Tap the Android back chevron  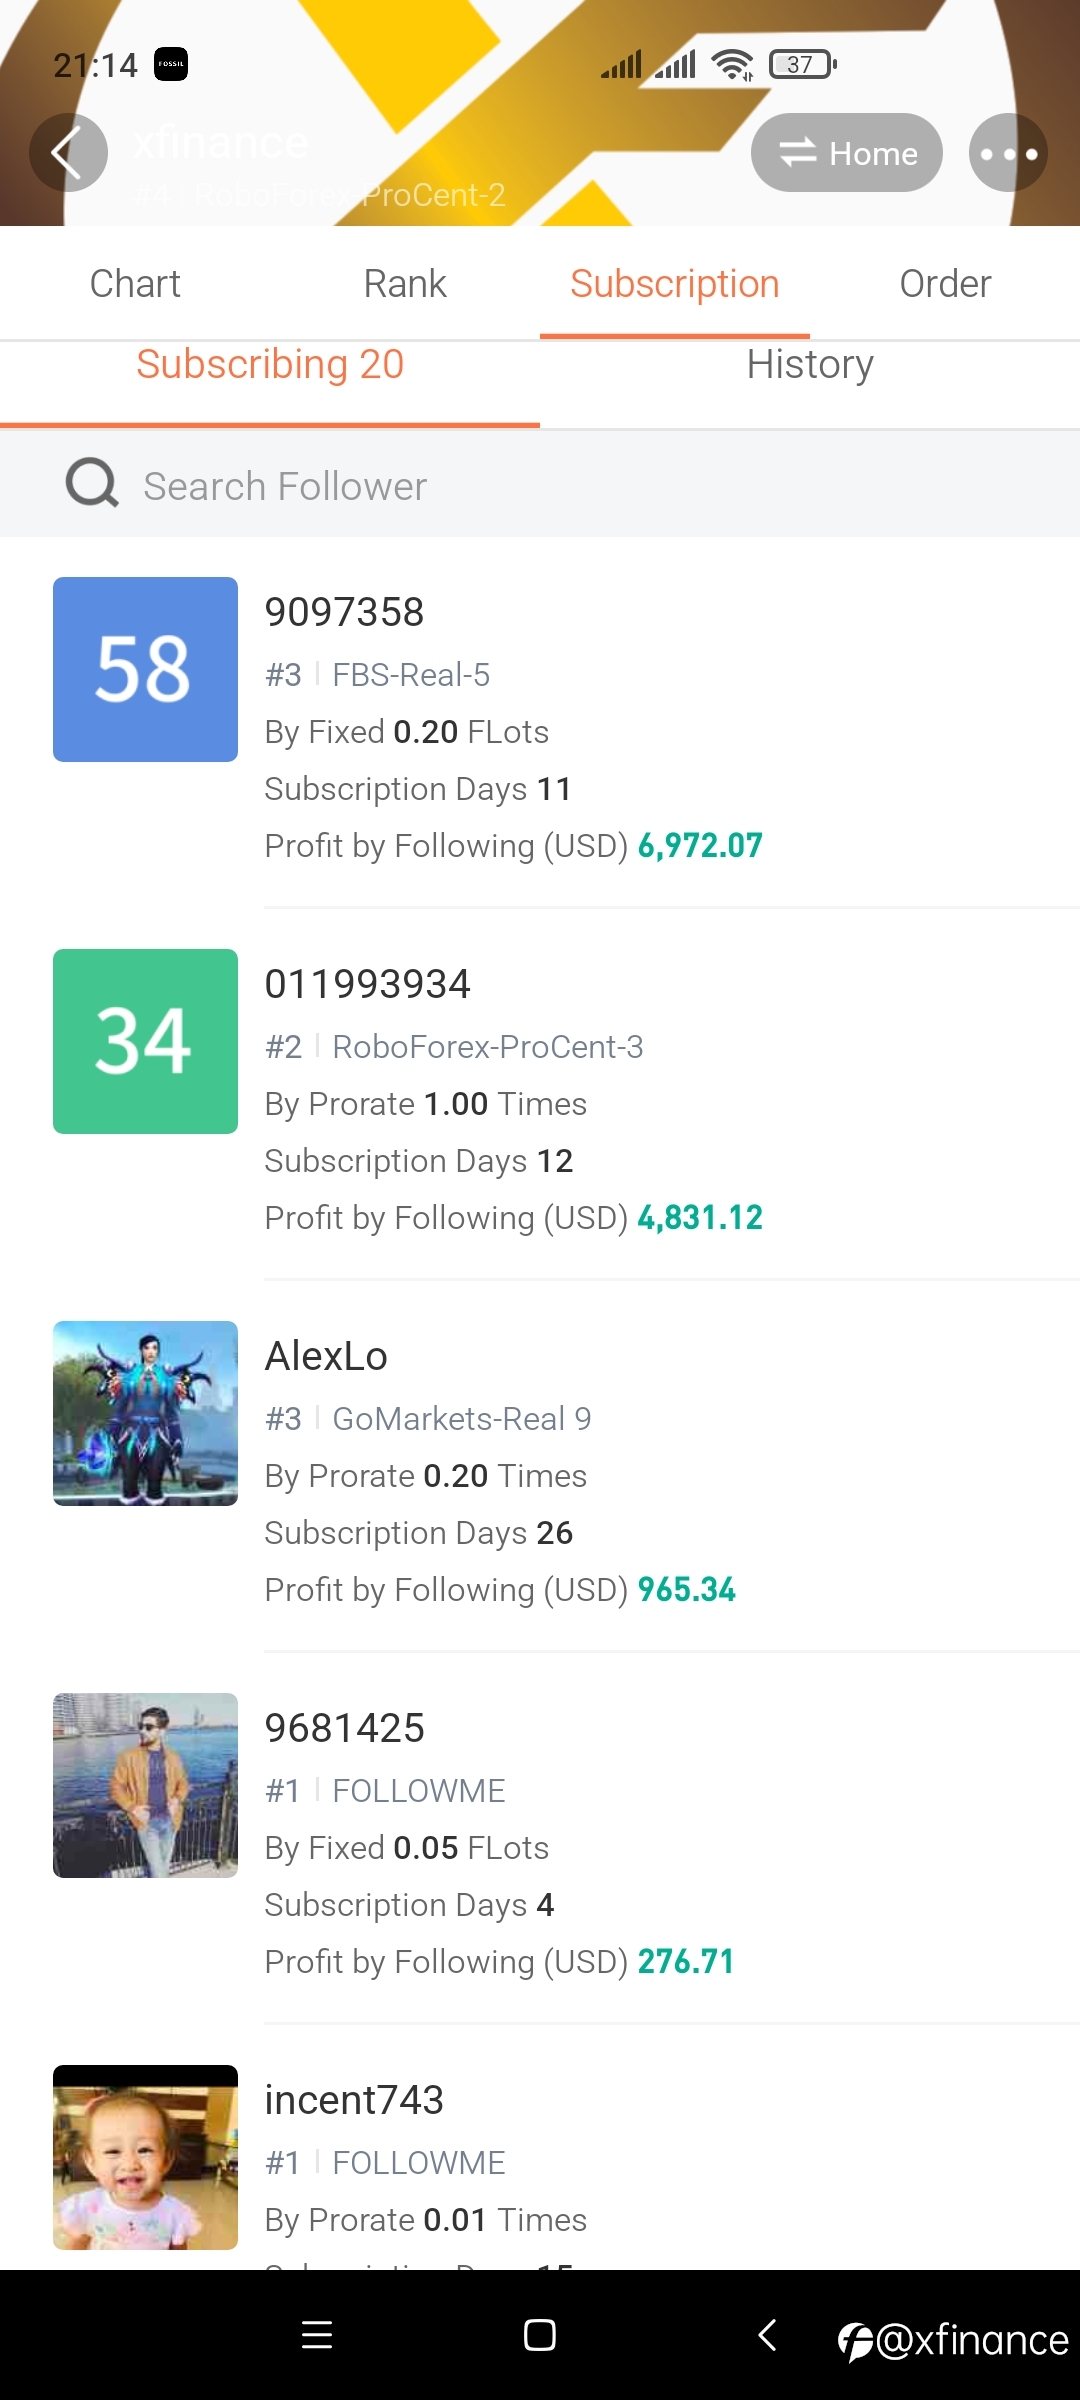click(x=768, y=2334)
